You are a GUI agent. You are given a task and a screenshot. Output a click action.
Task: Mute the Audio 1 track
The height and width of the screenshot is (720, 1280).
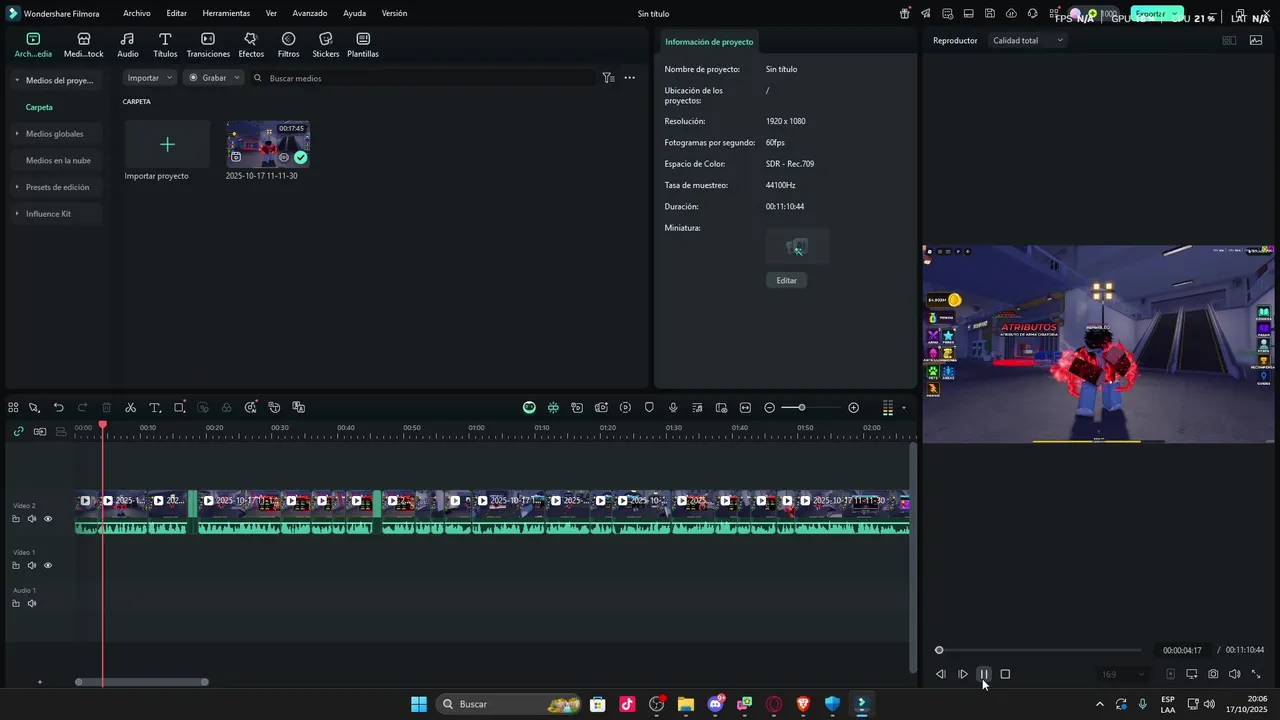(31, 603)
